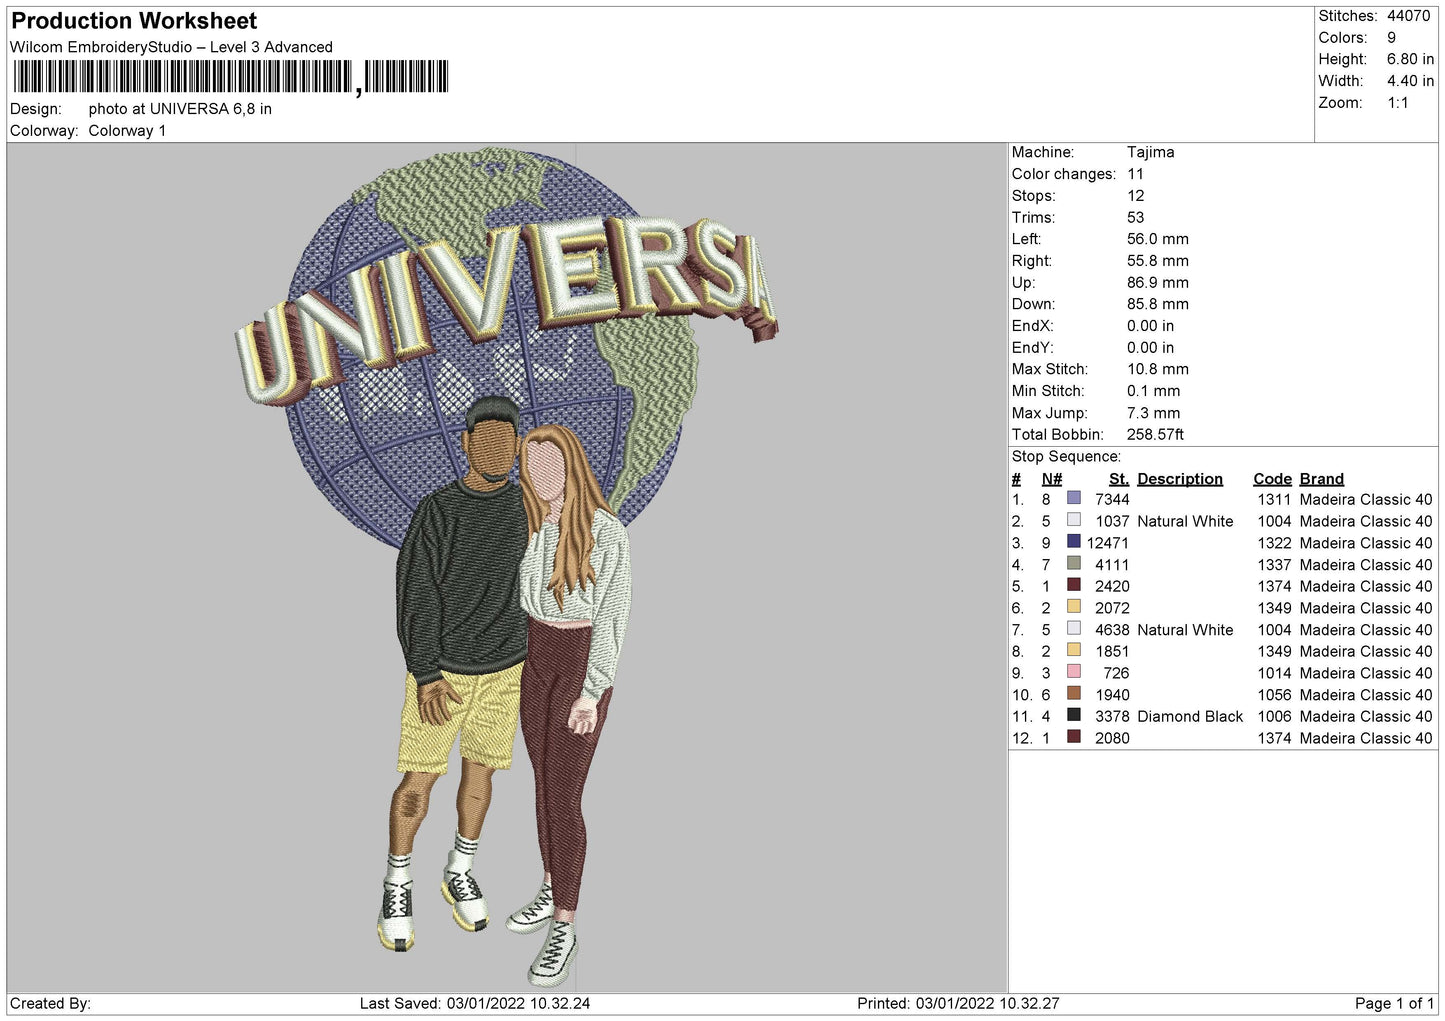Click the 'Description' column header
The height and width of the screenshot is (1021, 1445).
pyautogui.click(x=1180, y=479)
